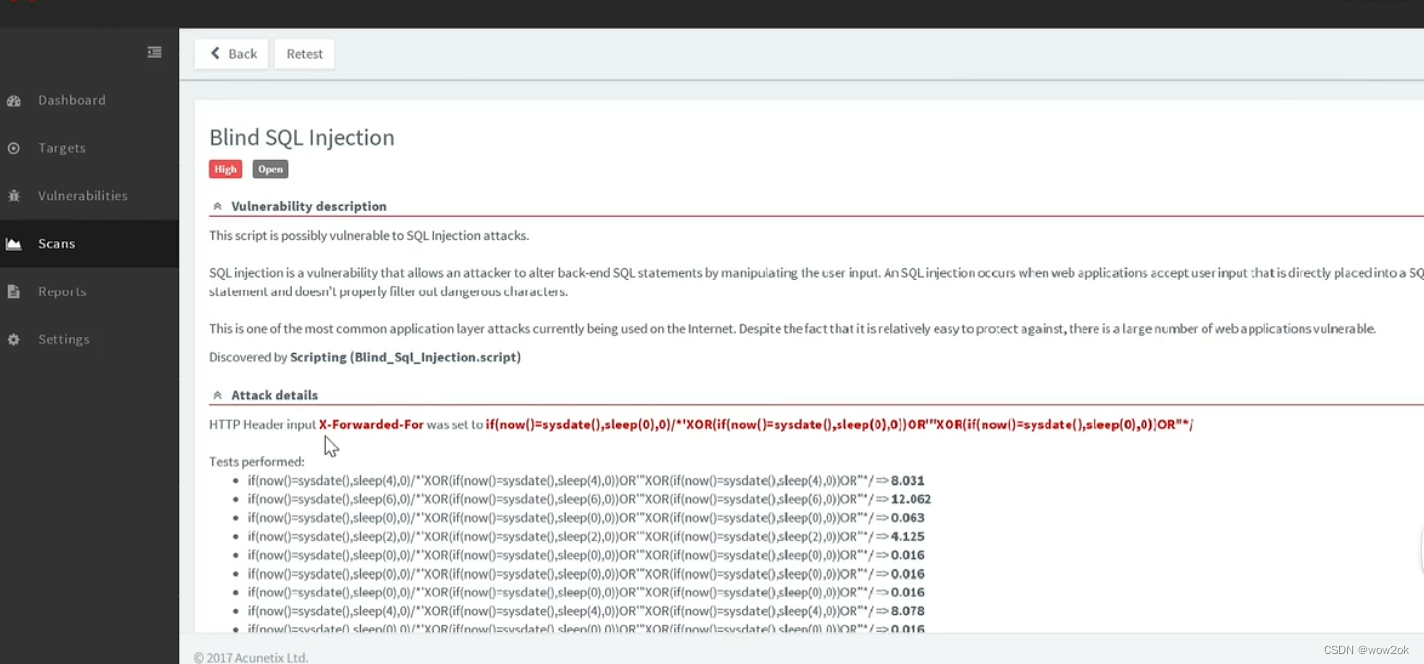Collapse the sidebar with the hamburger icon
1424x664 pixels.
coord(154,52)
